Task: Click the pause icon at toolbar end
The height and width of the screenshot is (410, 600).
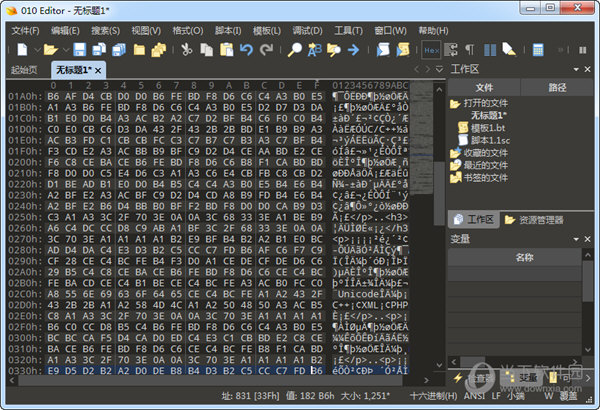Action: click(582, 50)
